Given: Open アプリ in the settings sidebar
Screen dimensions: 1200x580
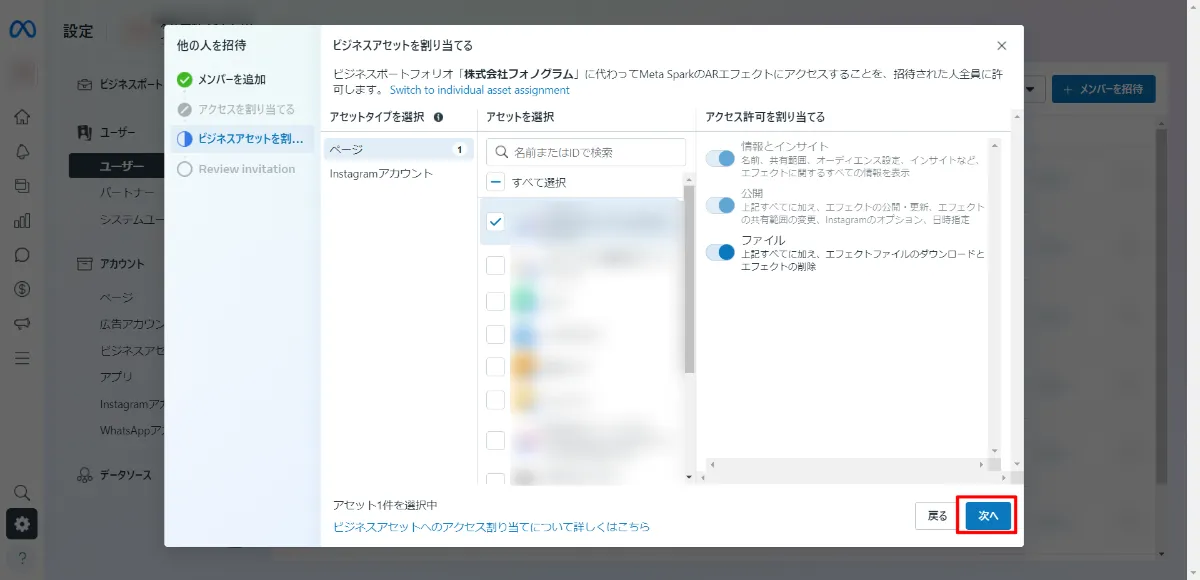Looking at the screenshot, I should [x=116, y=377].
